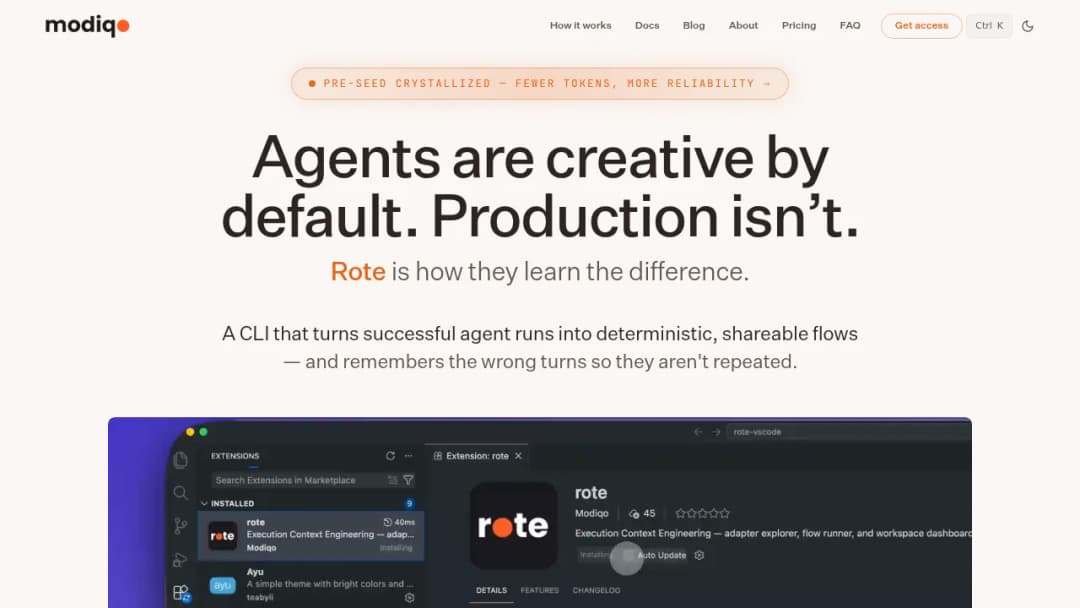
Task: Open the Extensions panel more actions menu
Action: (408, 456)
